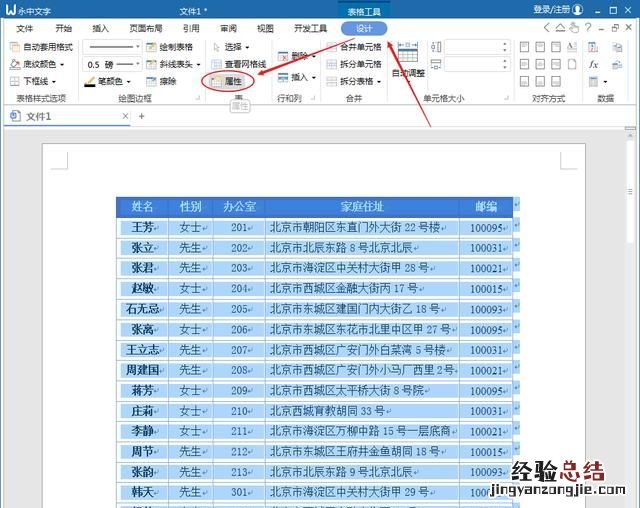This screenshot has width=640, height=508.
Task: Click 自动套用格式 auto format
Action: tap(40, 47)
